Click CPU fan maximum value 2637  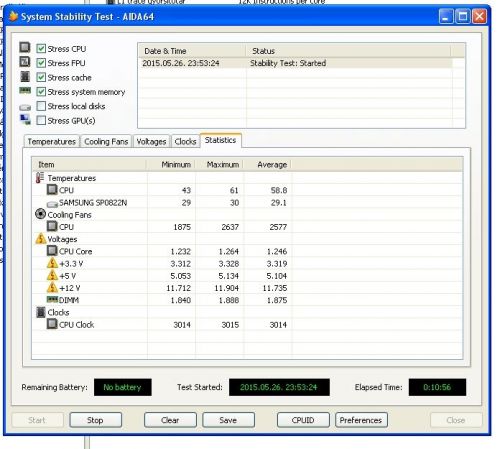coord(230,227)
